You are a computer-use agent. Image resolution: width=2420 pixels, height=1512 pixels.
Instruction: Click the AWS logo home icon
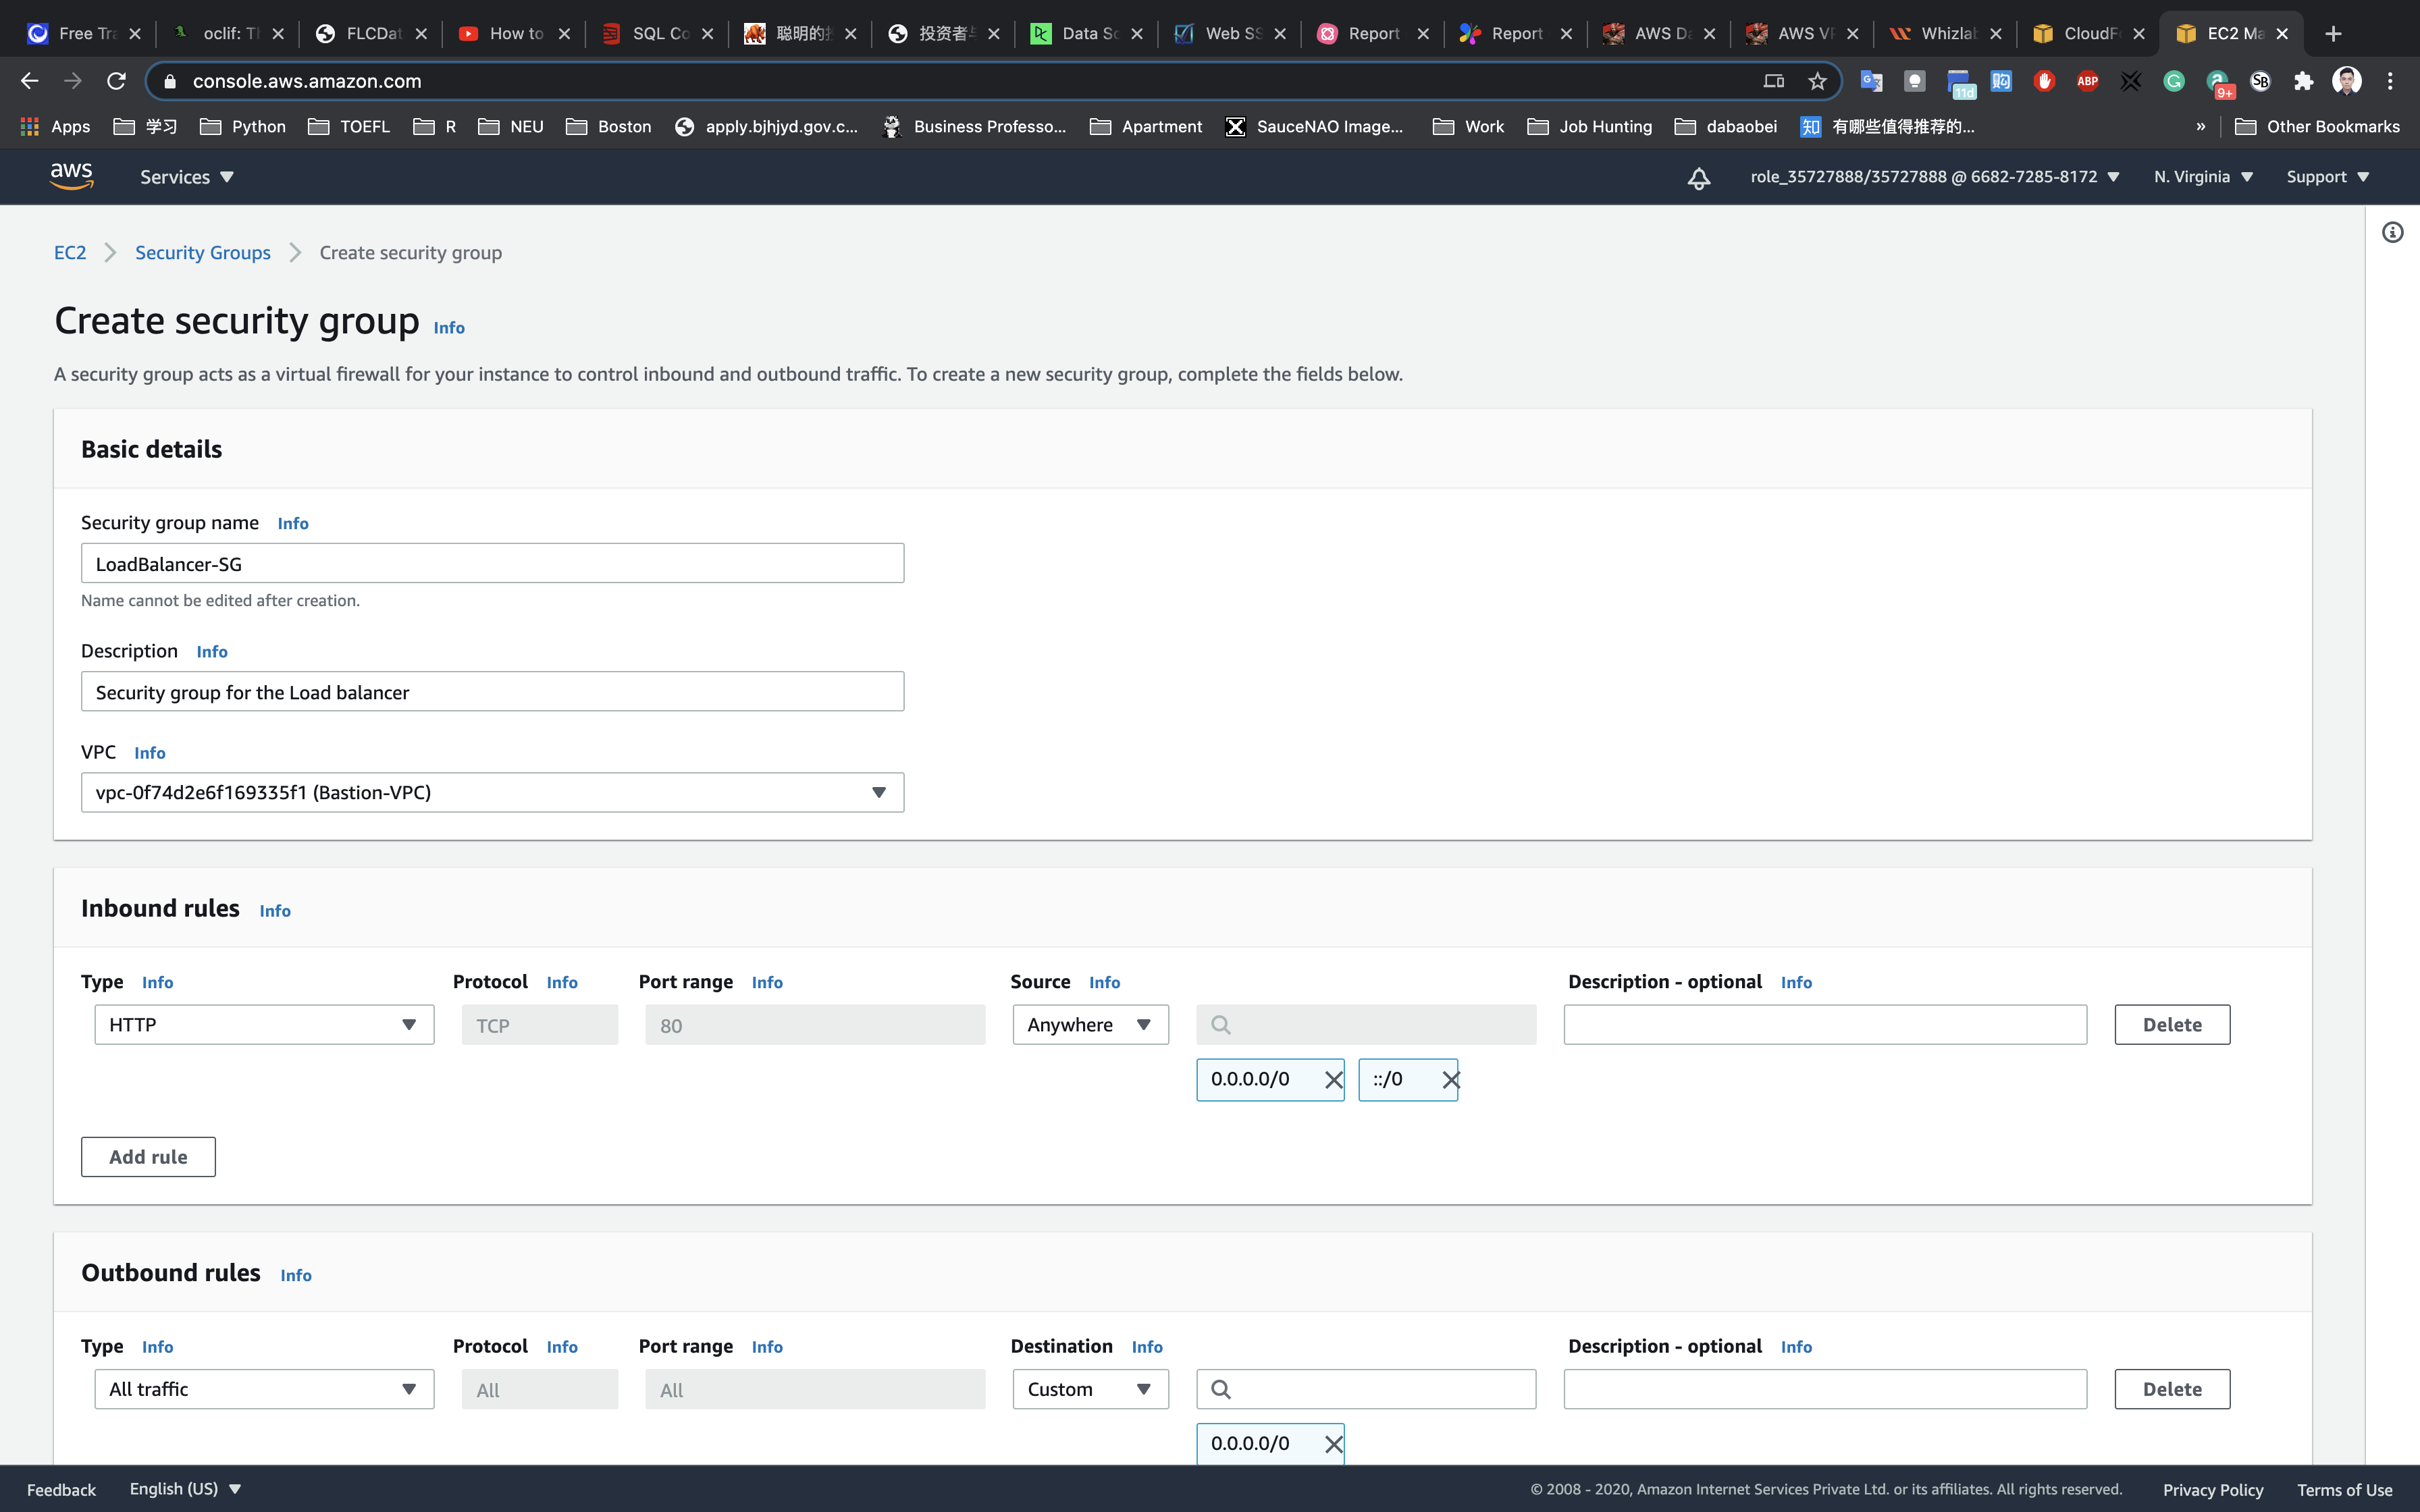pos(71,176)
